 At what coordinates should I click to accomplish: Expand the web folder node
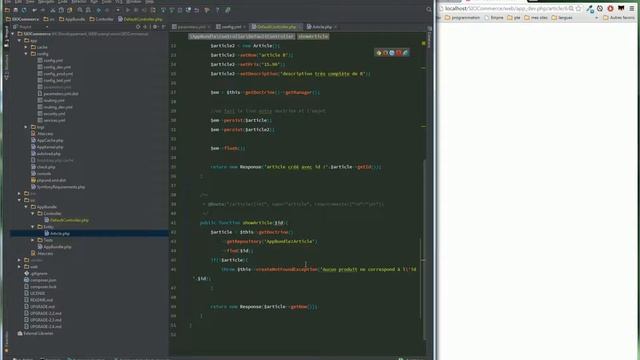click(20, 267)
